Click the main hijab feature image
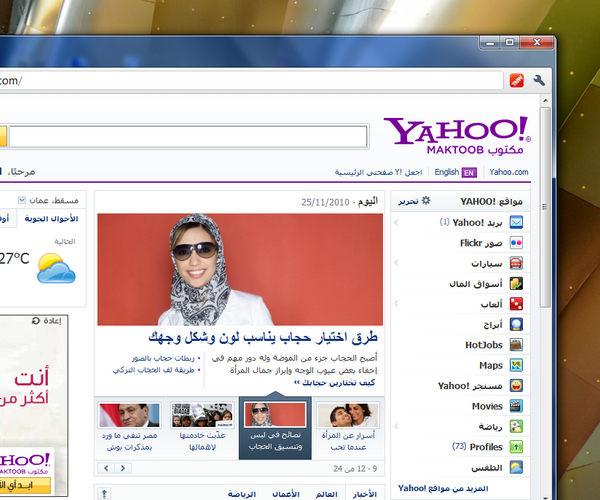 240,269
